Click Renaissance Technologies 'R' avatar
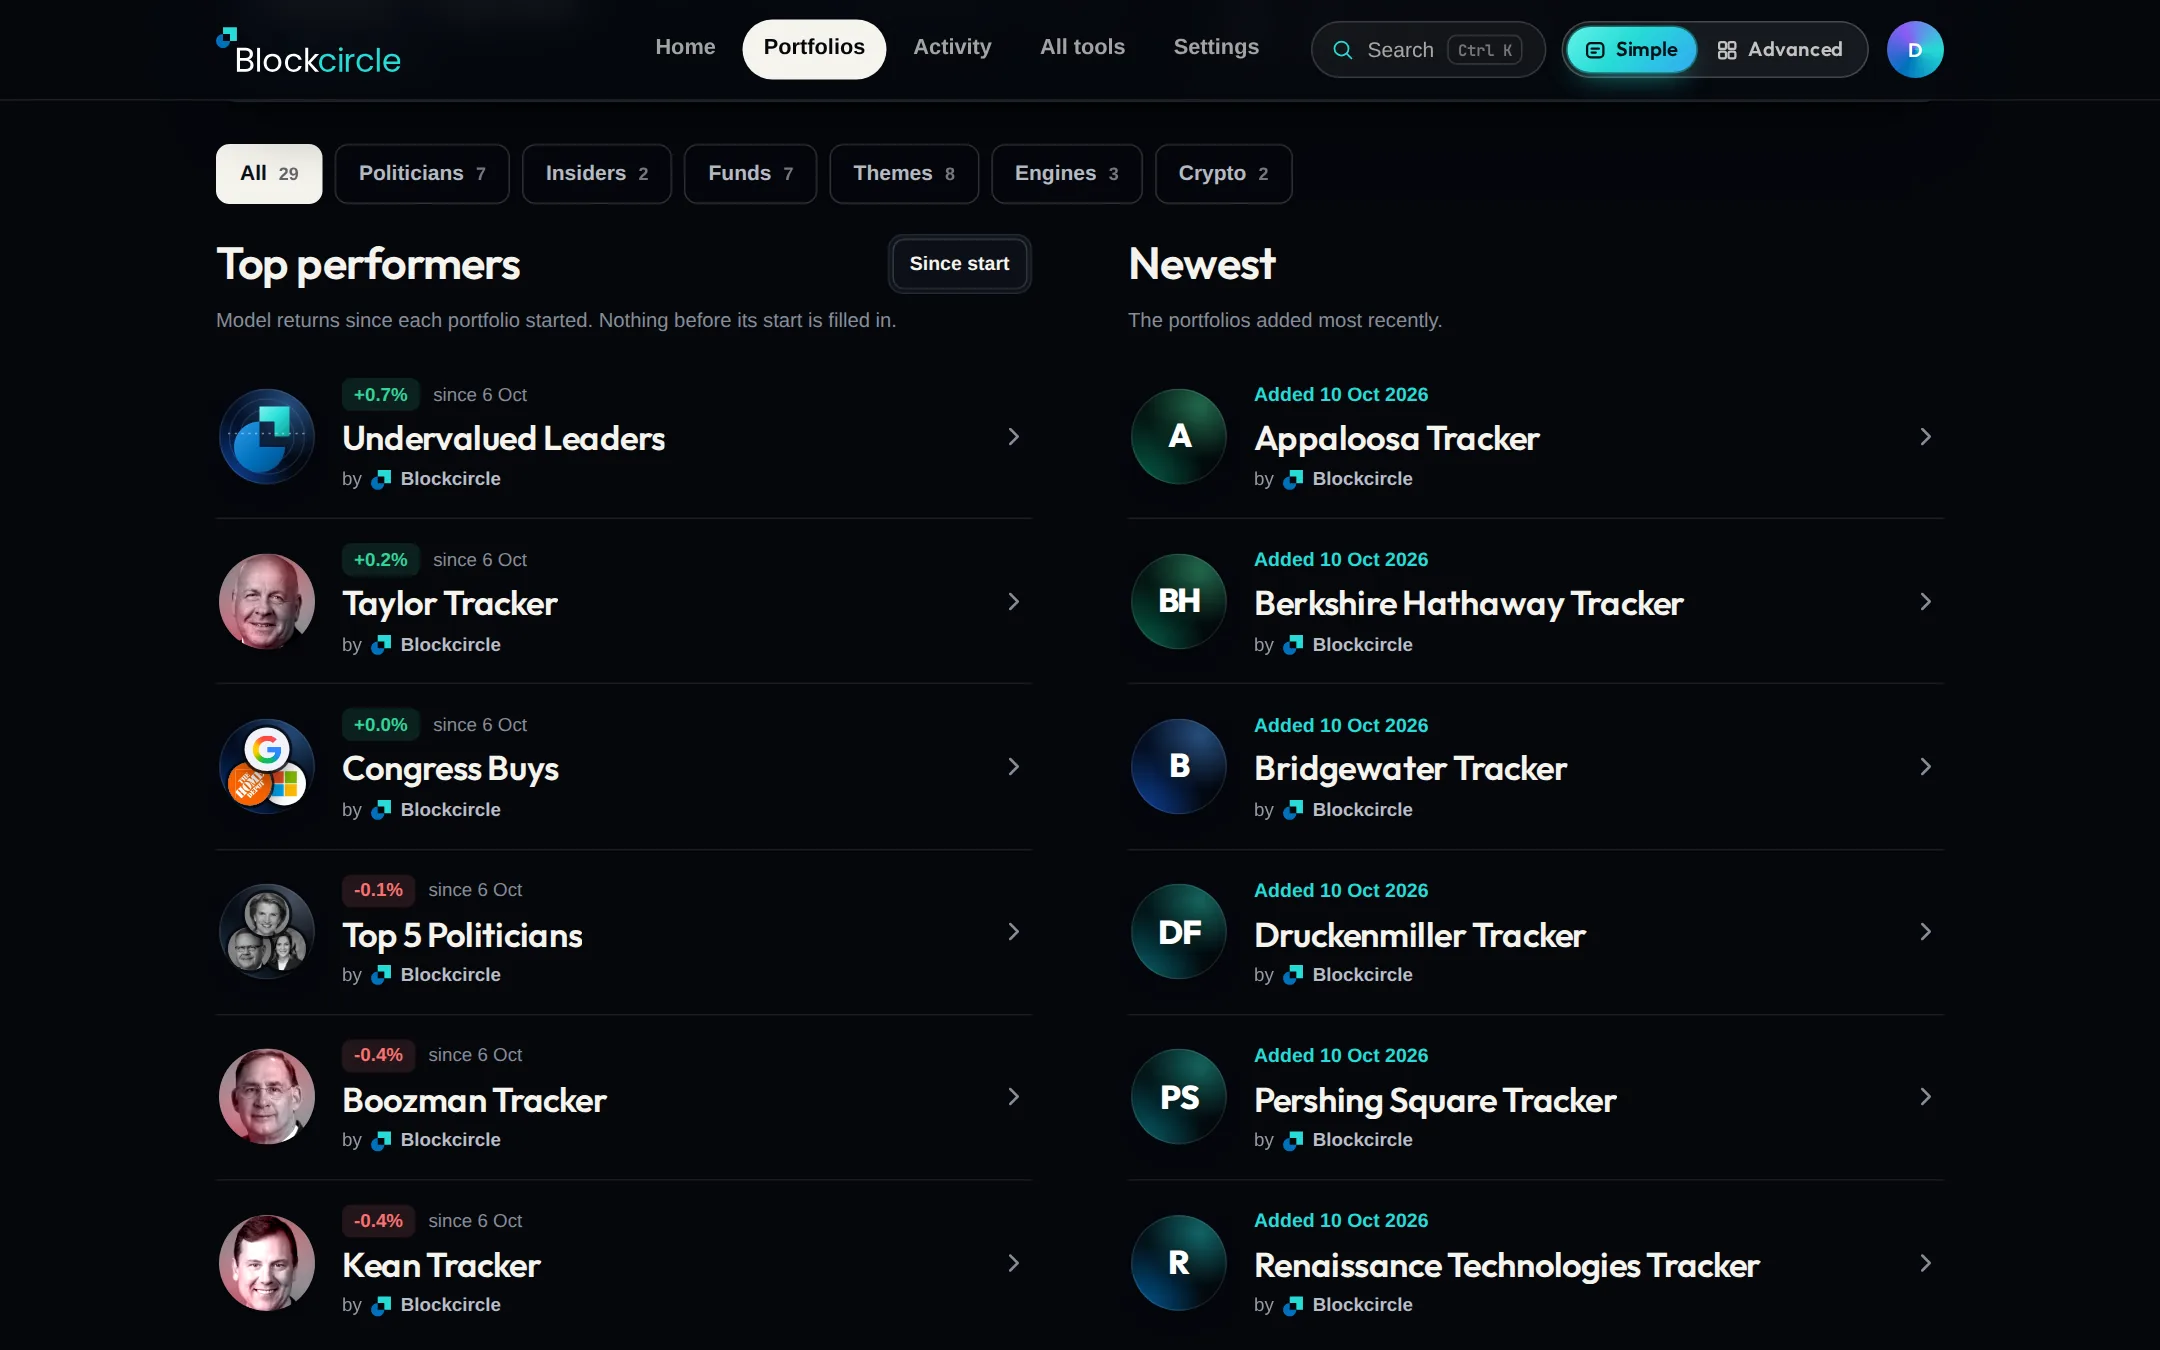Screen dimensions: 2160x1350 click(1179, 1263)
